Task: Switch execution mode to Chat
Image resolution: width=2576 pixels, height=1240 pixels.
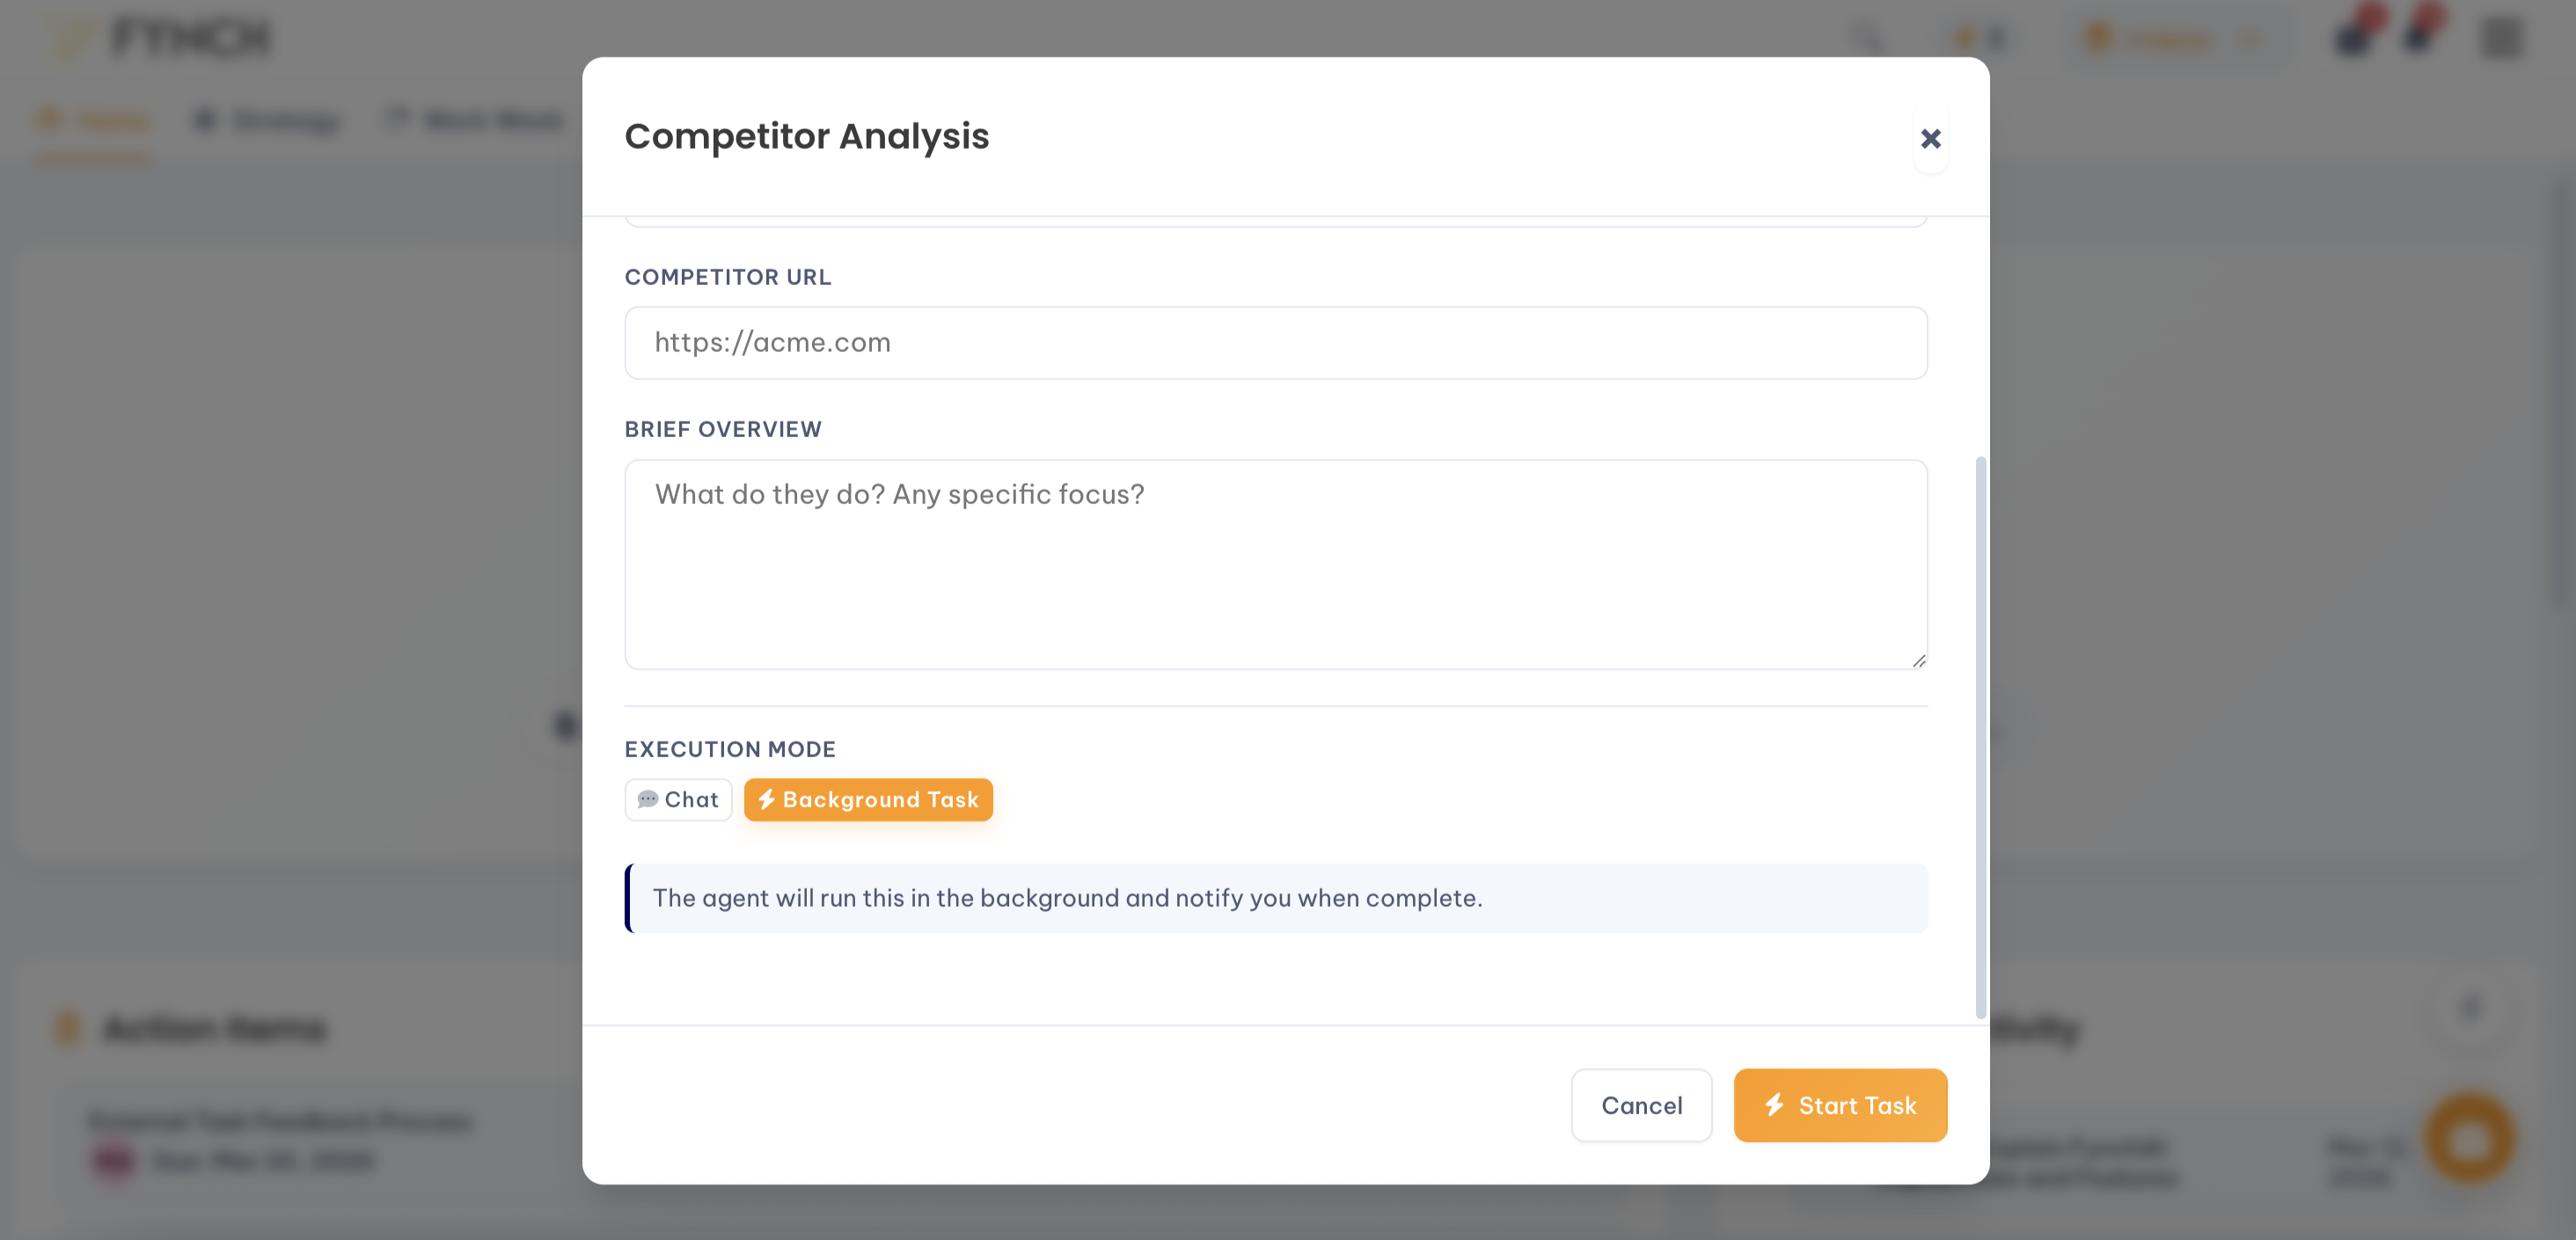Action: (678, 800)
